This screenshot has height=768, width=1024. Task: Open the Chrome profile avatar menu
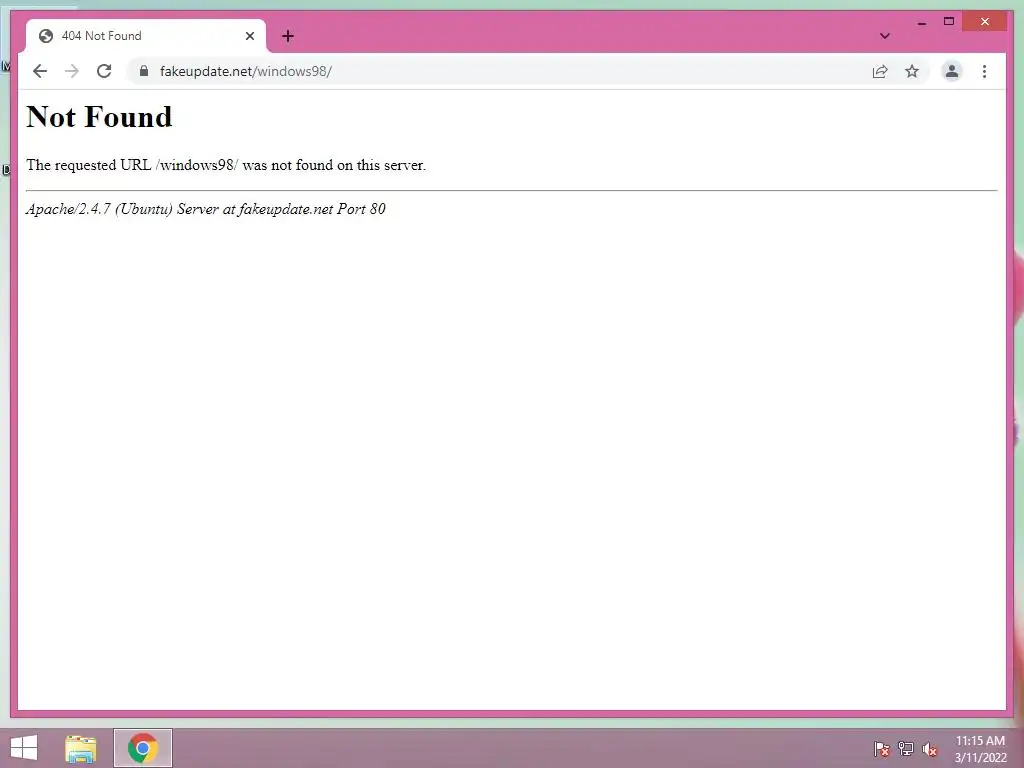tap(952, 71)
